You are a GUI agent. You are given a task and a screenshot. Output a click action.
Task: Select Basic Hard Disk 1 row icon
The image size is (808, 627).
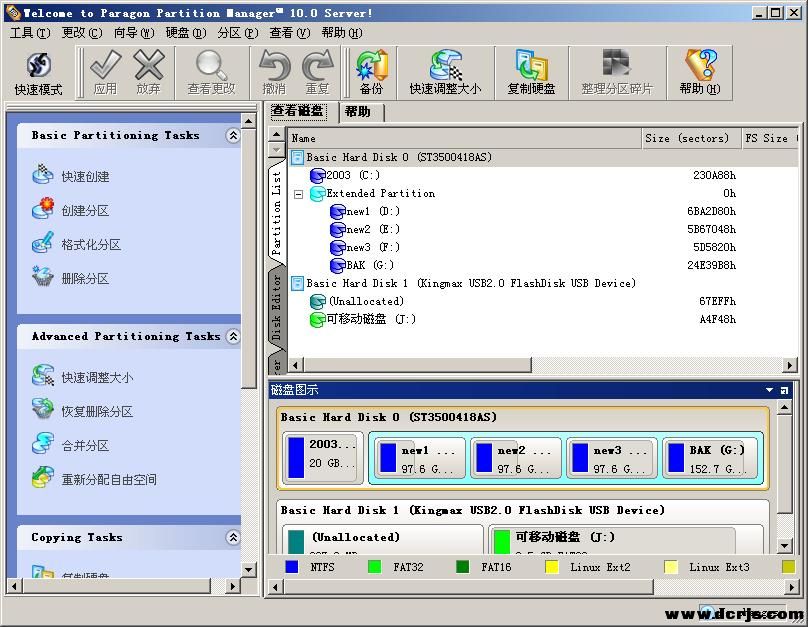coord(297,283)
